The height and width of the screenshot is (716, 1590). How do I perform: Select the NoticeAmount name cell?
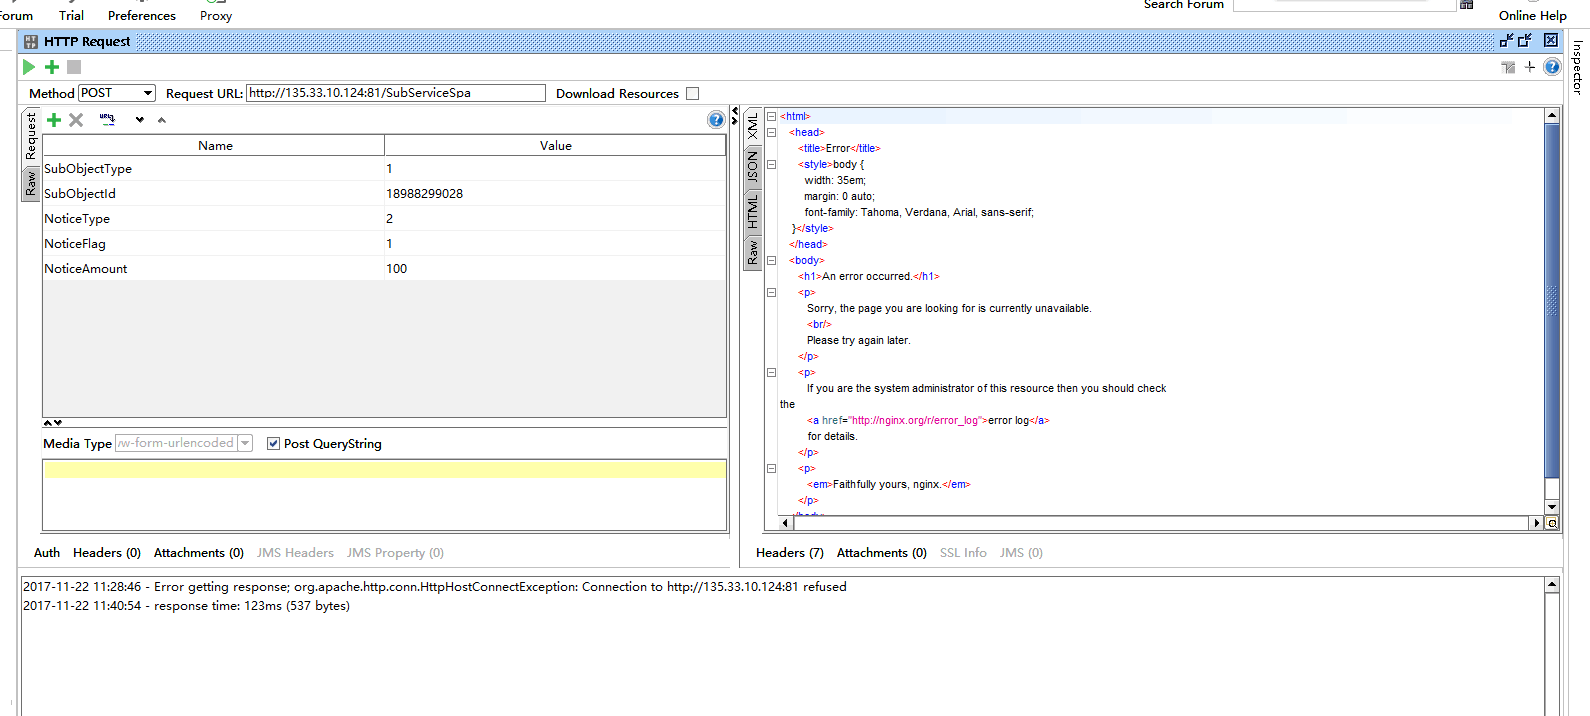(213, 269)
